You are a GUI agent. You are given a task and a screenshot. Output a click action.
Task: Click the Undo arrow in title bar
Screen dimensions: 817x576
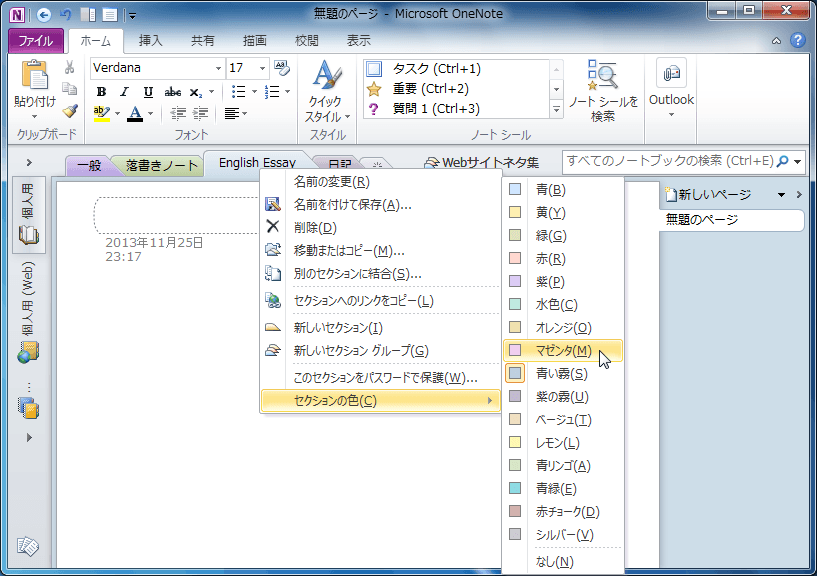point(66,15)
